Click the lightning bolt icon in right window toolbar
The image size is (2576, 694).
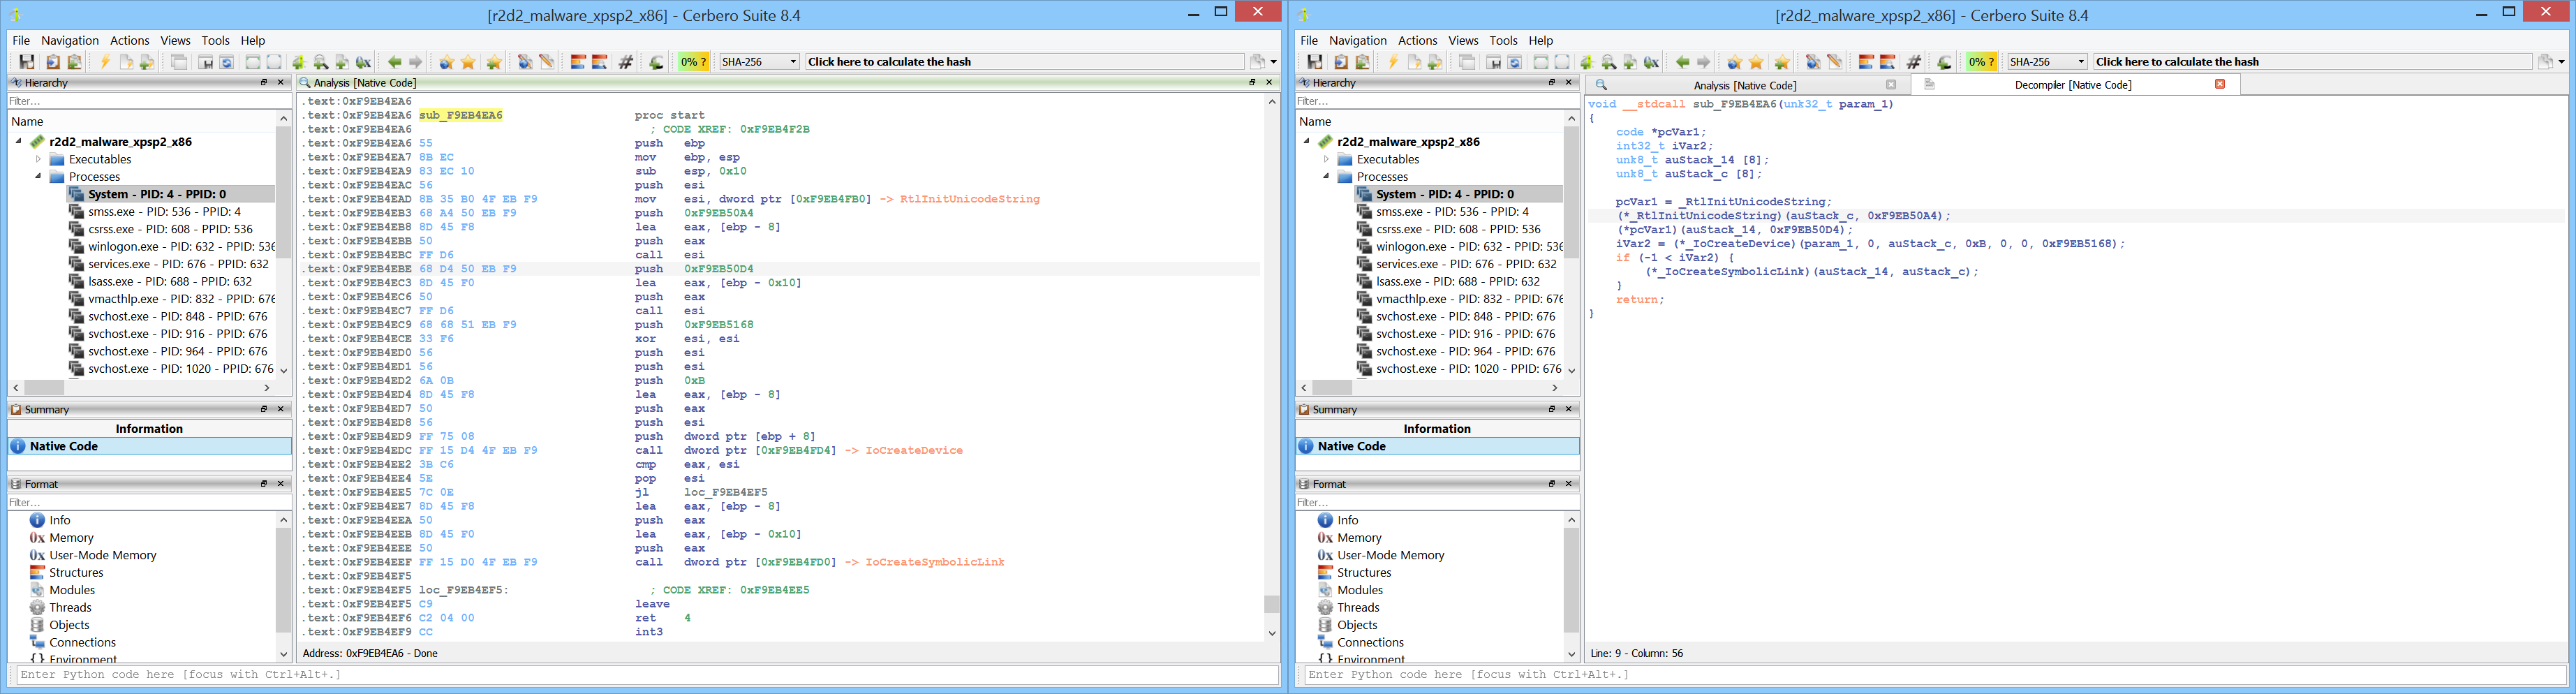point(1392,62)
